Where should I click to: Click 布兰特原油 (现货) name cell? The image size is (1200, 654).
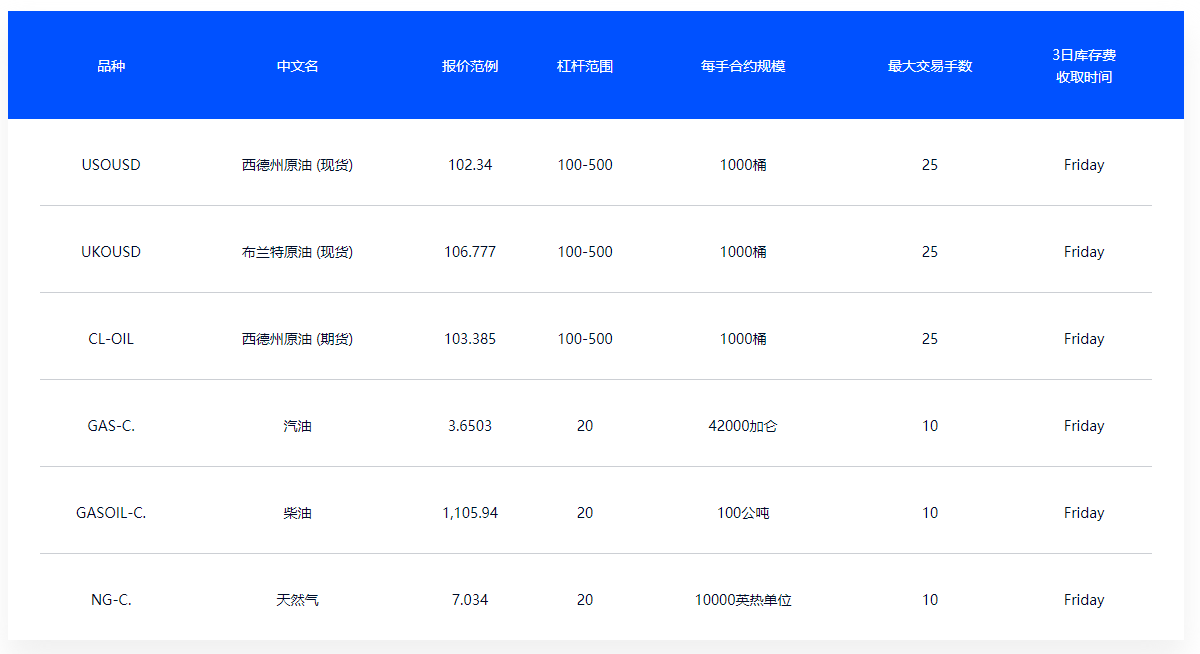[x=298, y=252]
